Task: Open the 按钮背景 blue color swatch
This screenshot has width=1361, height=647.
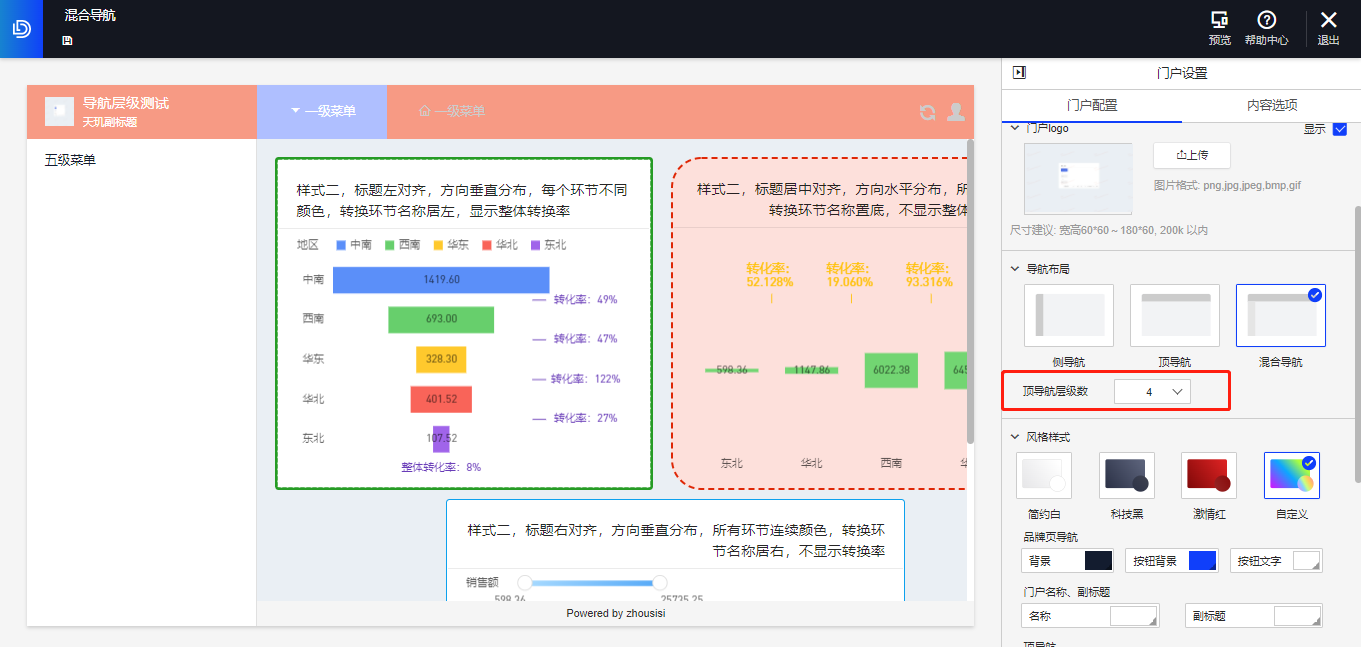Action: 1204,560
